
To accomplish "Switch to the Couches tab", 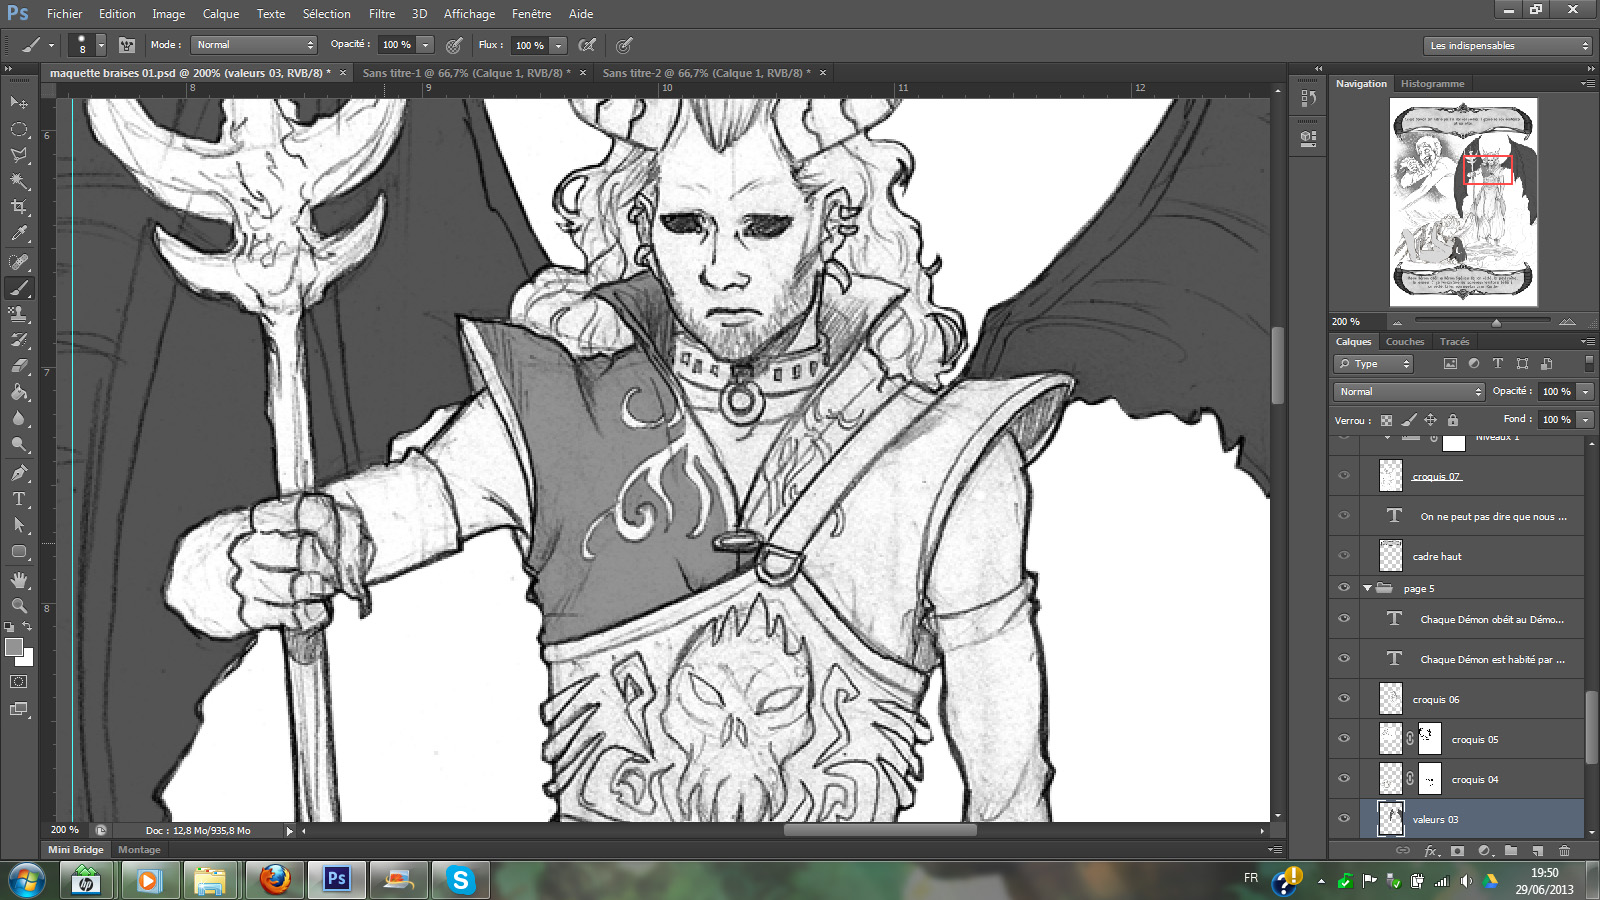I will click(1405, 342).
